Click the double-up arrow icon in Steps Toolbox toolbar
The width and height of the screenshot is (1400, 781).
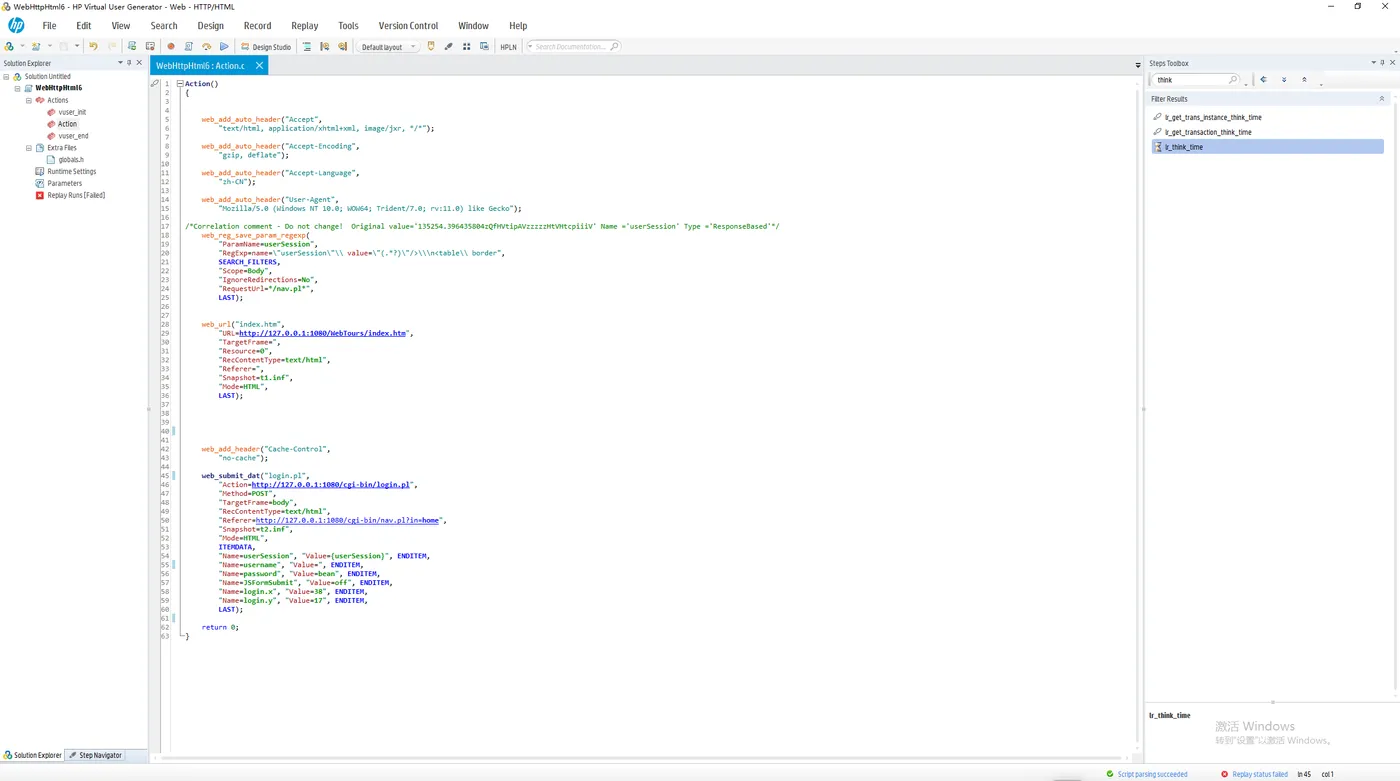pyautogui.click(x=1304, y=80)
